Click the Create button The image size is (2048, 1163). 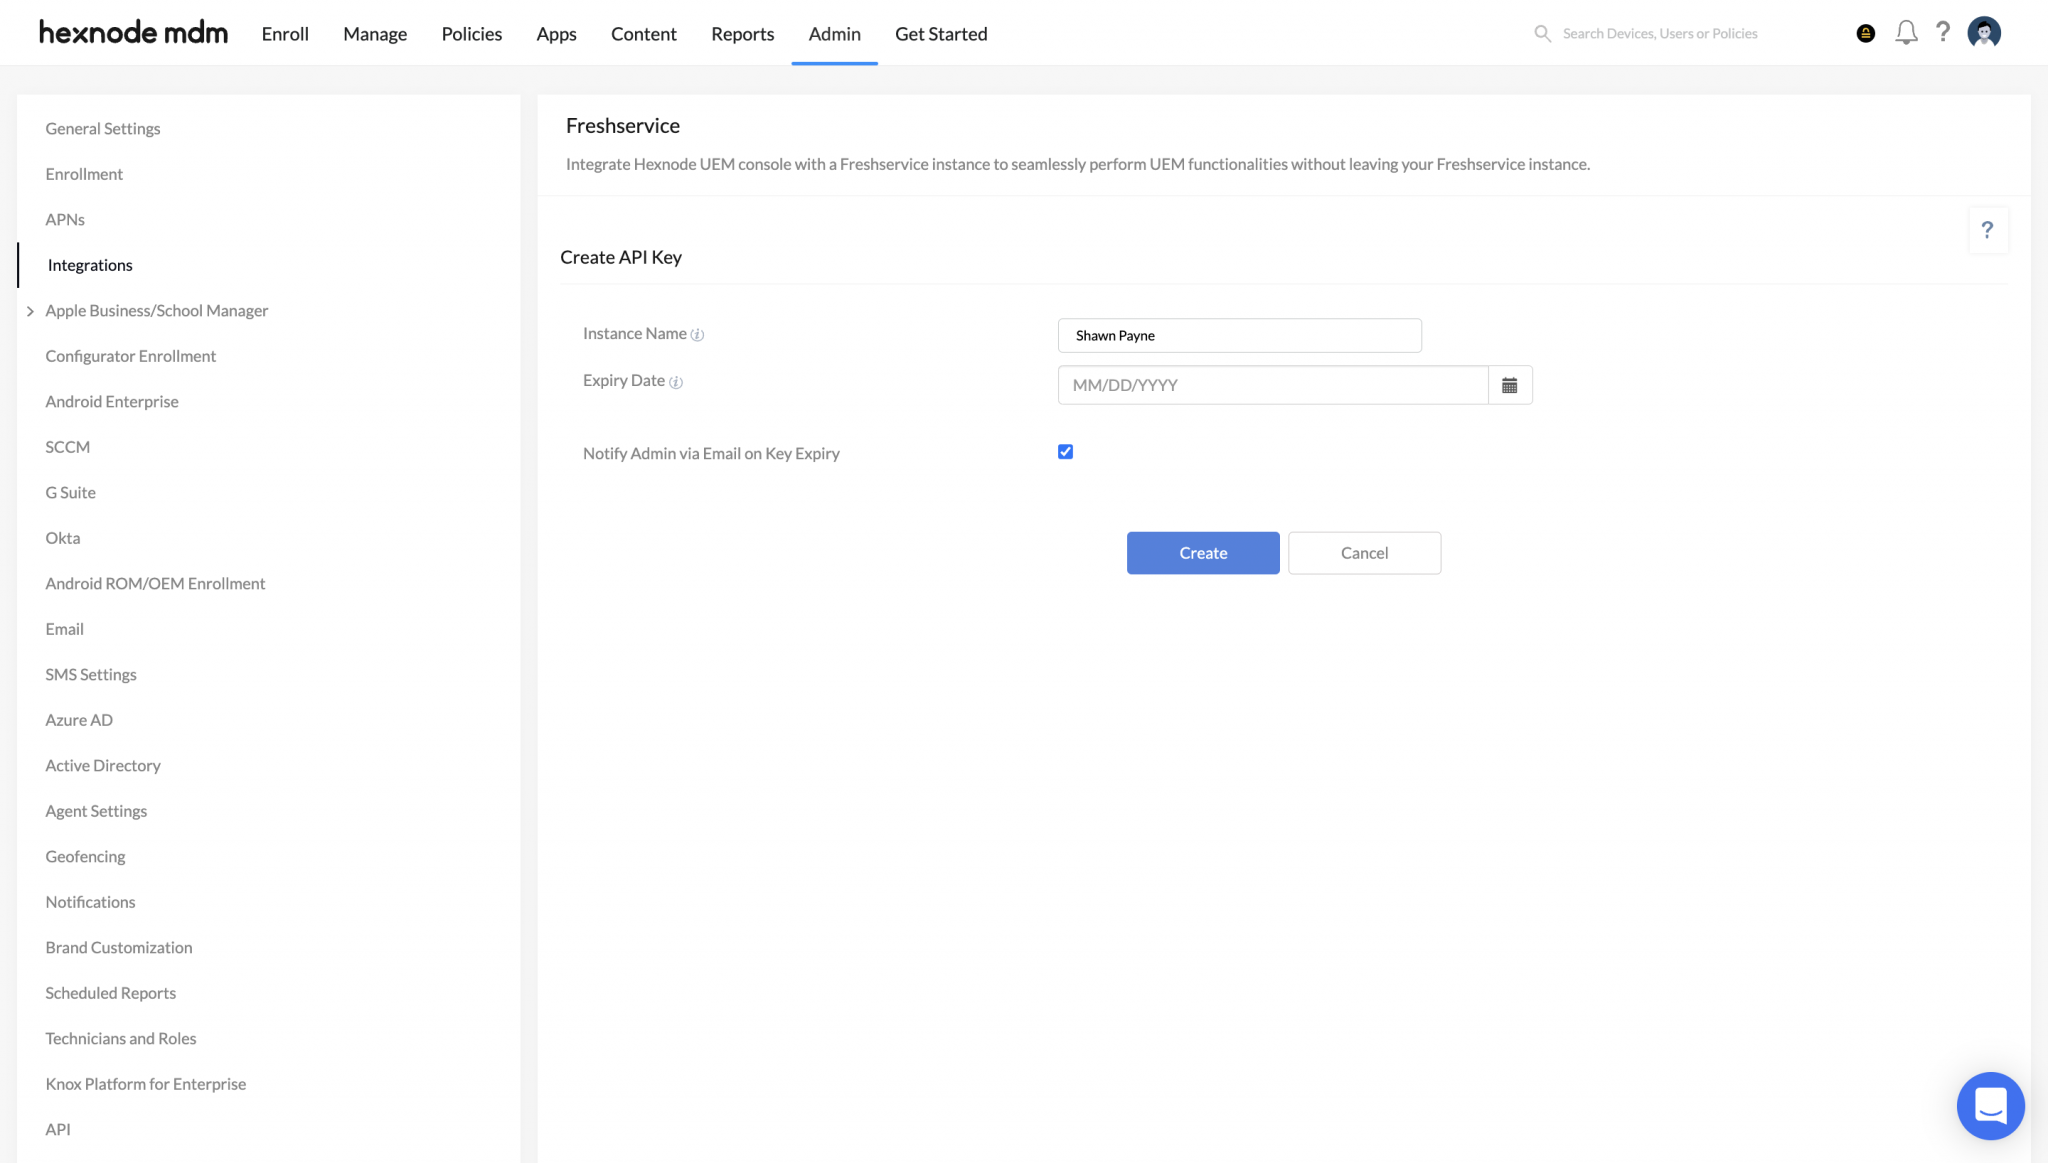coord(1202,552)
